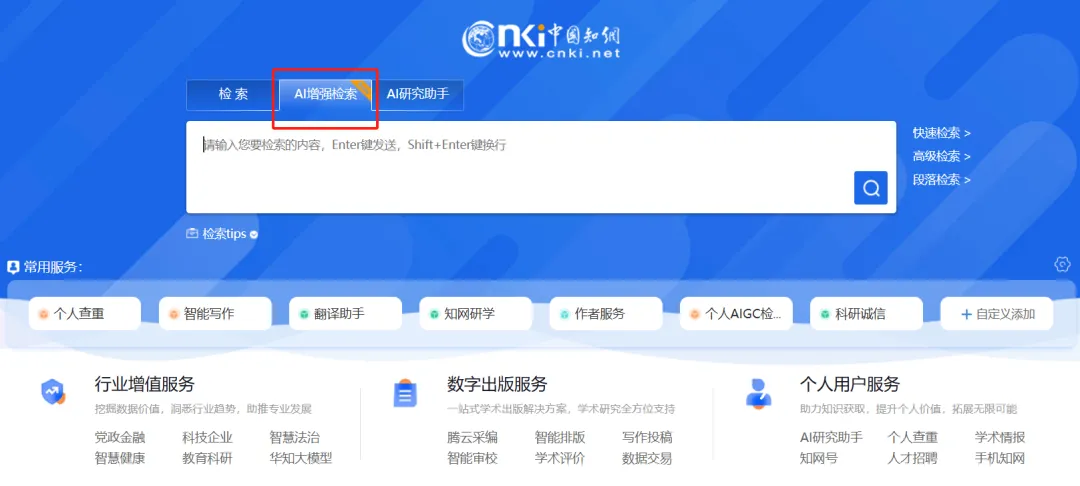The height and width of the screenshot is (486, 1080).
Task: Go to 快速检索
Action: (x=942, y=133)
